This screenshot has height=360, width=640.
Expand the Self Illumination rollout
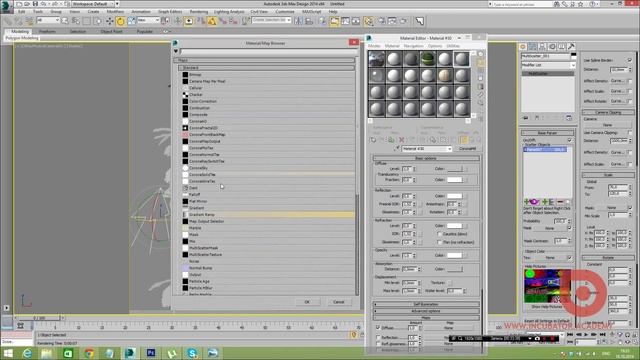426,304
